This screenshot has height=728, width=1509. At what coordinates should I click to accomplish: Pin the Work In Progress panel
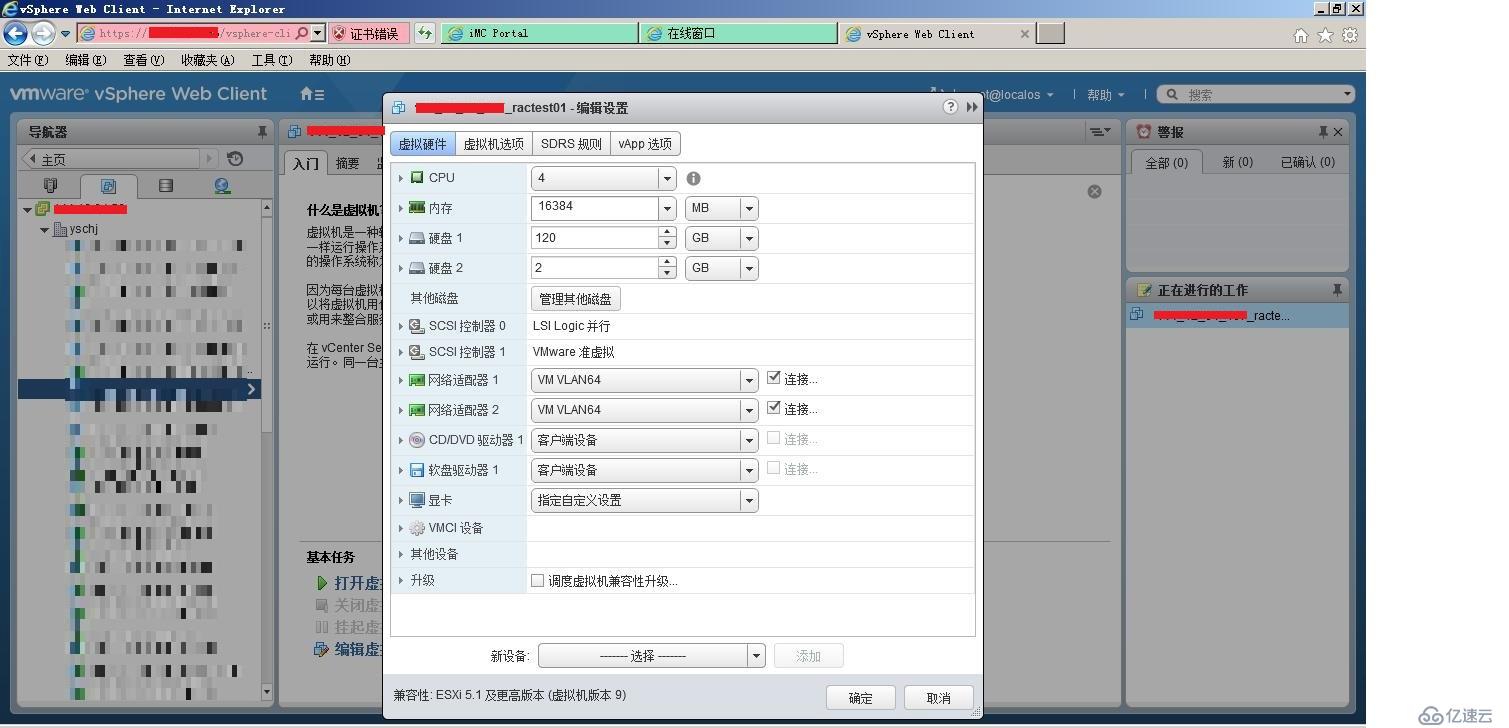(x=1337, y=290)
